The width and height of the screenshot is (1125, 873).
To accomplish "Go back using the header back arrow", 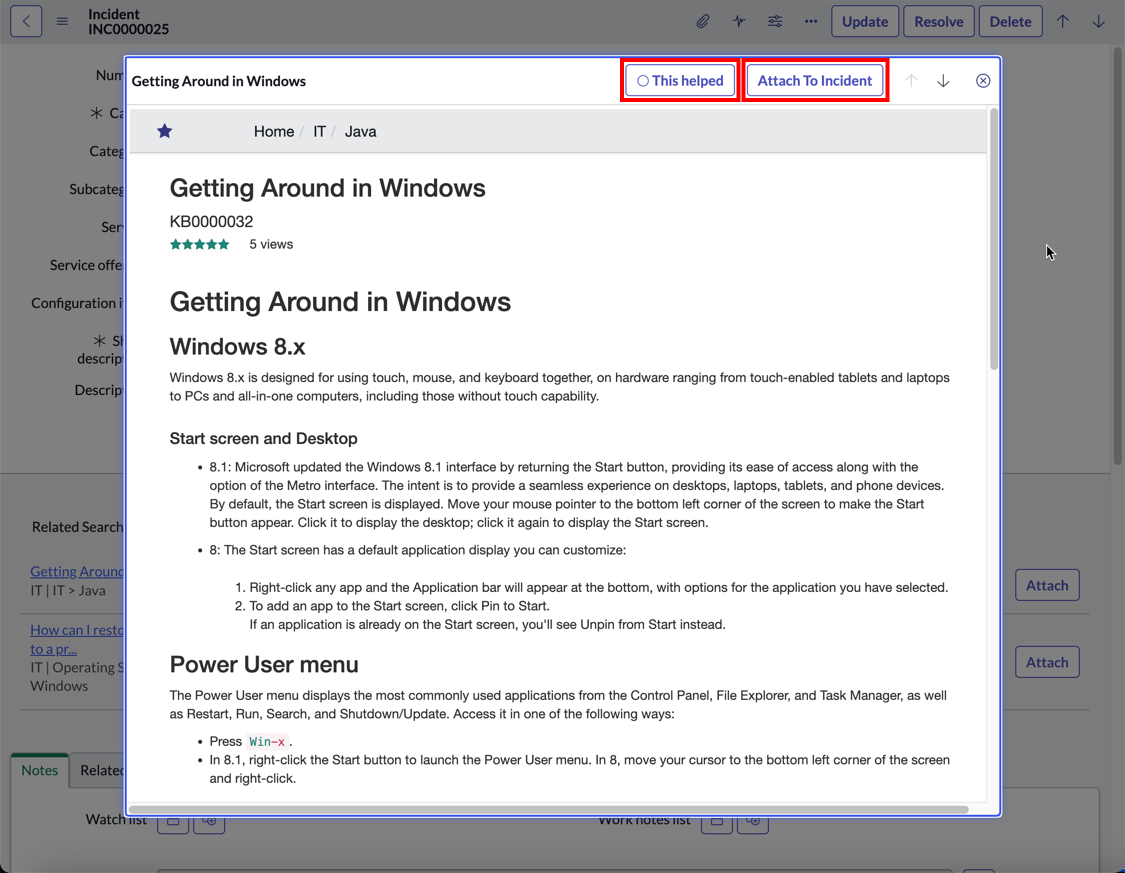I will tap(26, 22).
